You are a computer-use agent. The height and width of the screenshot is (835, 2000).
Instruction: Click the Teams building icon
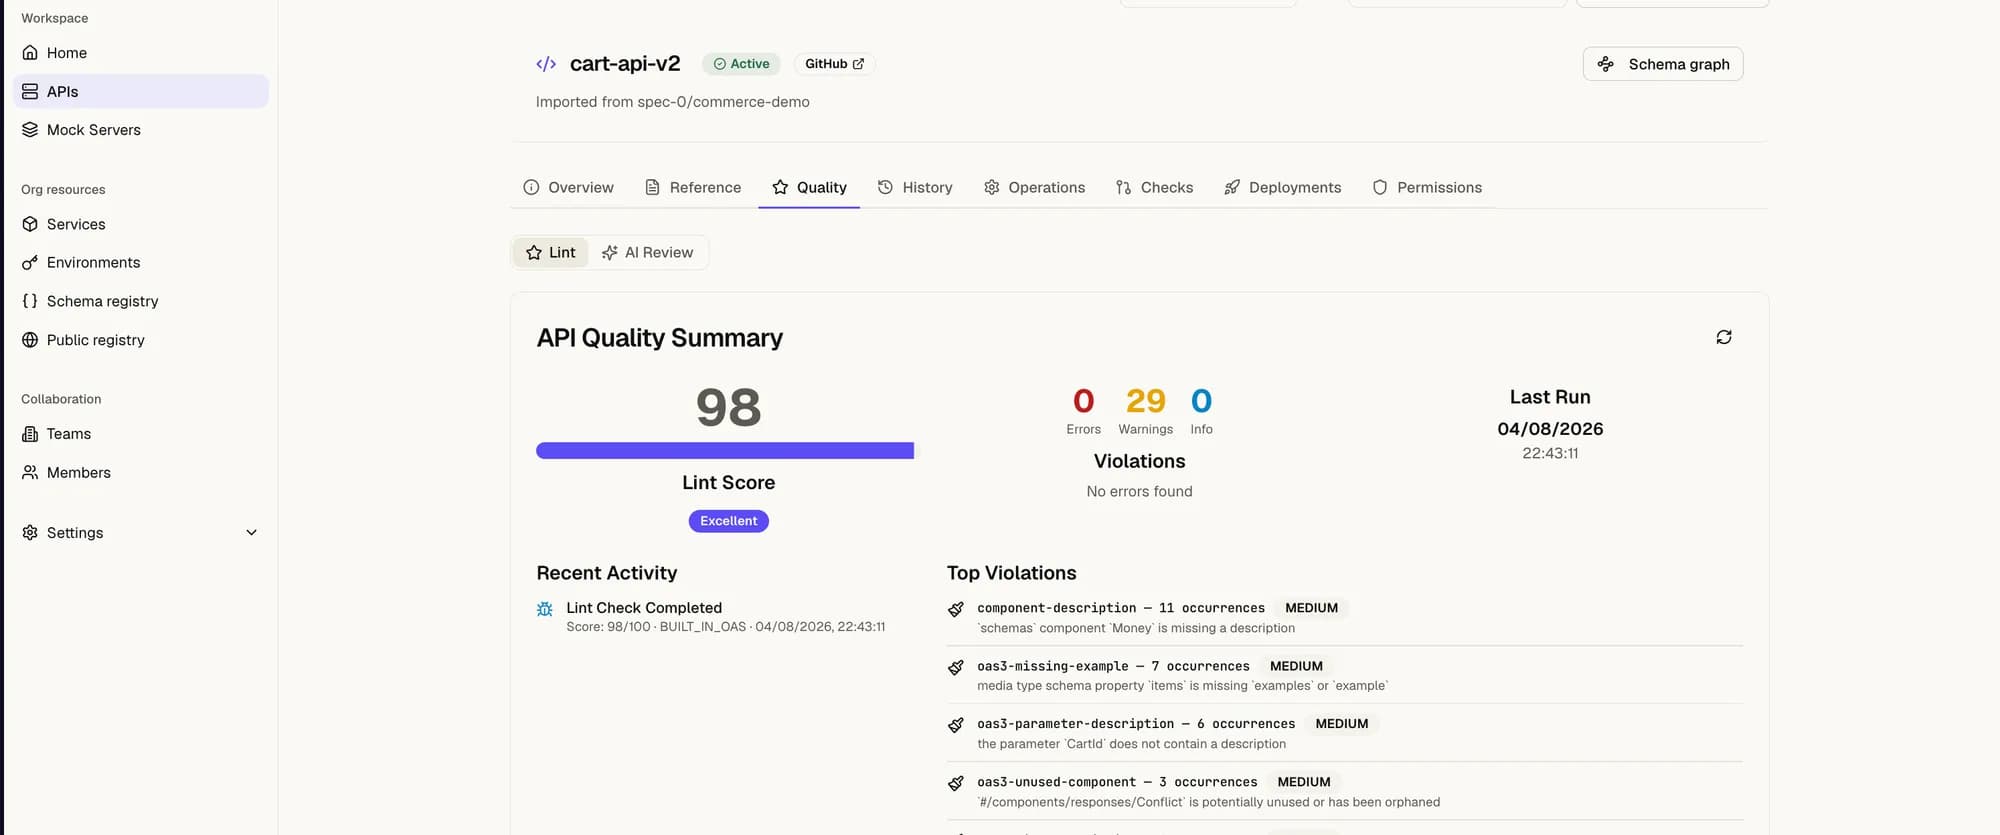pyautogui.click(x=30, y=434)
